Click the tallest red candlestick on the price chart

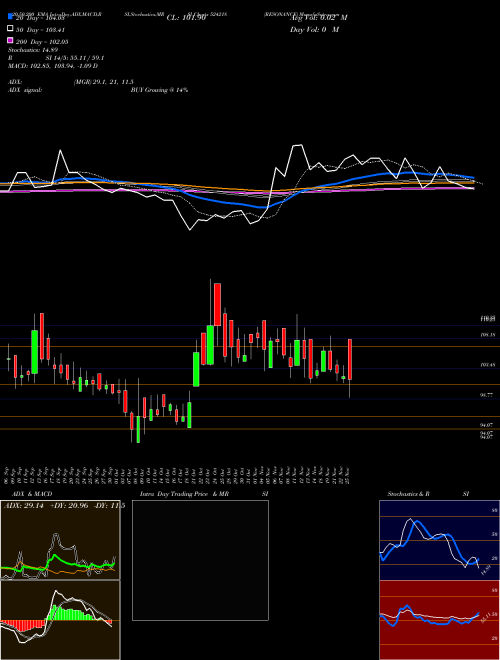[217, 304]
